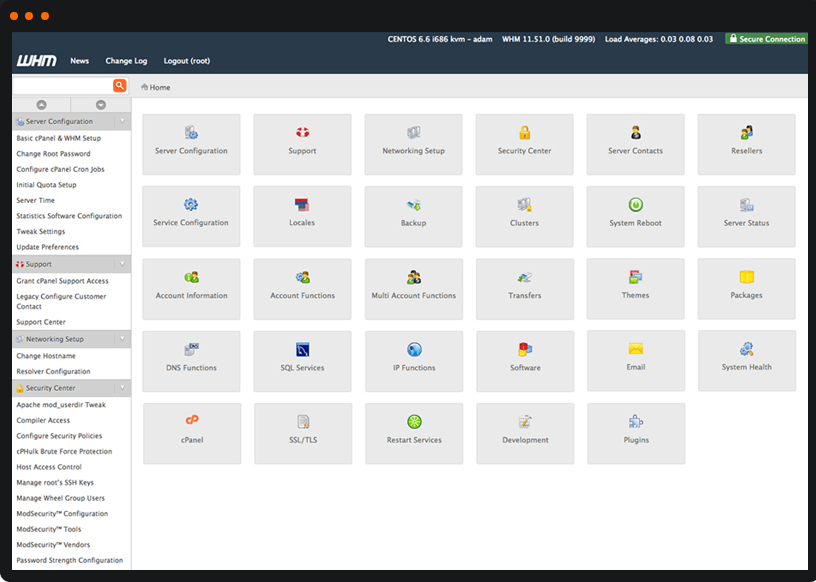Screen dimensions: 816x582
Task: Open the SSL/TLS certificate tile
Action: coord(303,434)
